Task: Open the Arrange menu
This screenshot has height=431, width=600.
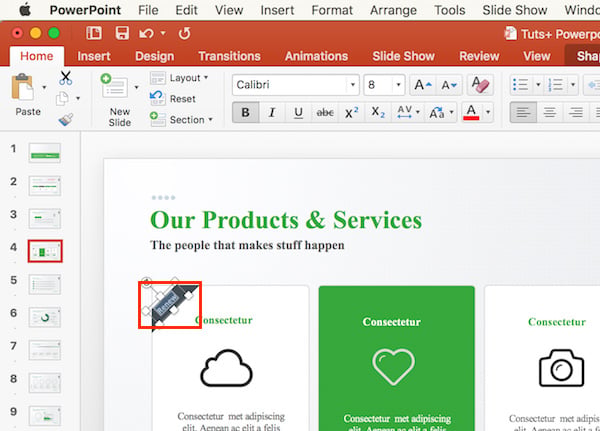Action: click(393, 10)
